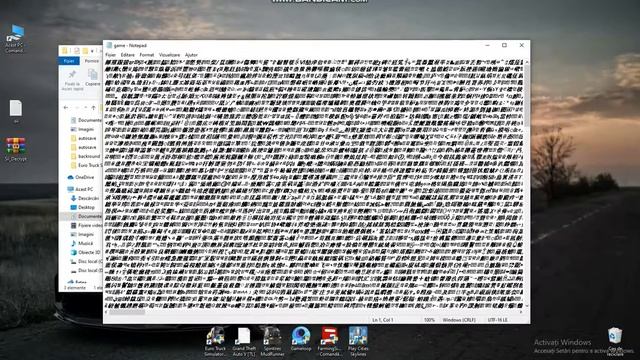
Task: Click the Notepad horizontal scrollbar thumb
Action: tap(127, 312)
